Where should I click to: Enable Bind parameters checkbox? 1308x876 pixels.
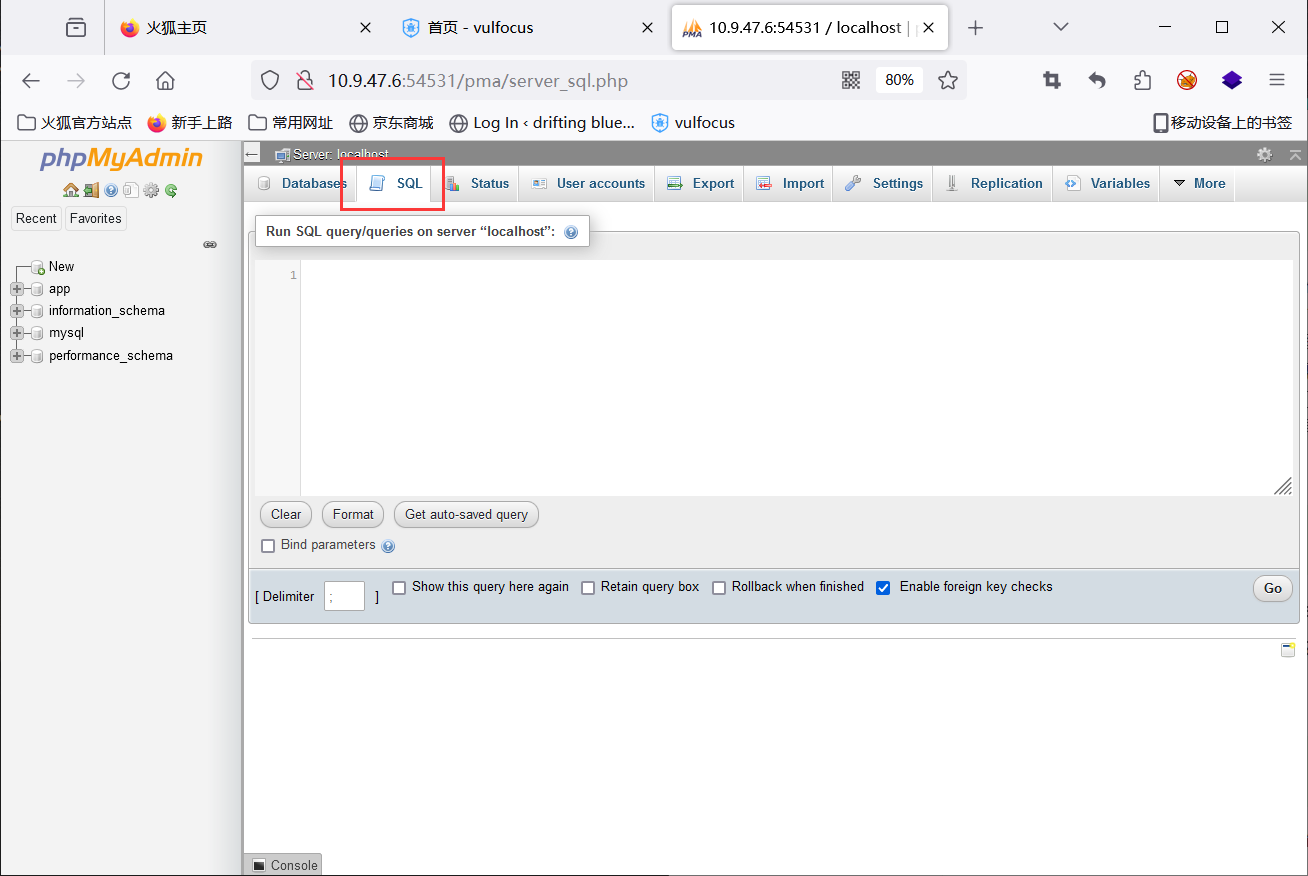coord(268,546)
